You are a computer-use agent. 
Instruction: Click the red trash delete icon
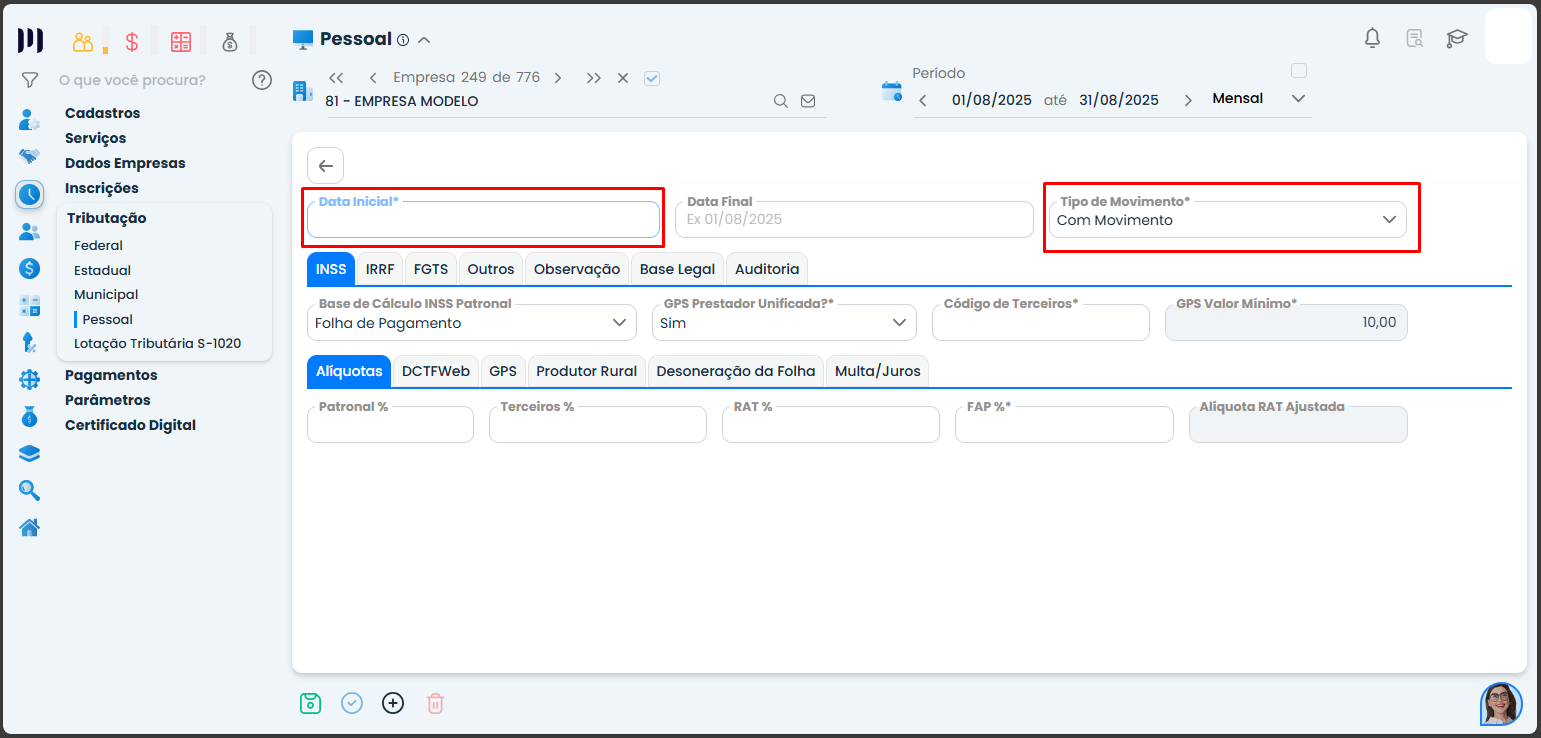coord(435,703)
